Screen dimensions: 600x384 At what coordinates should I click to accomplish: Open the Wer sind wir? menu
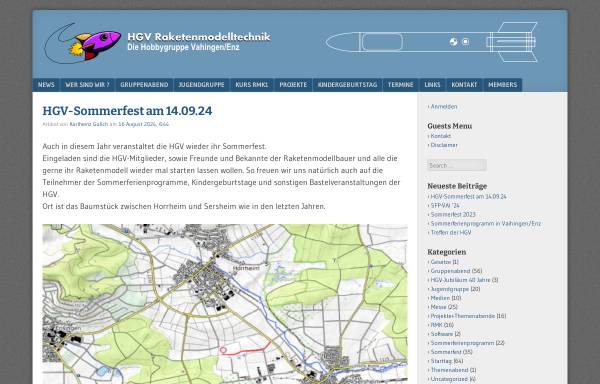tap(87, 85)
